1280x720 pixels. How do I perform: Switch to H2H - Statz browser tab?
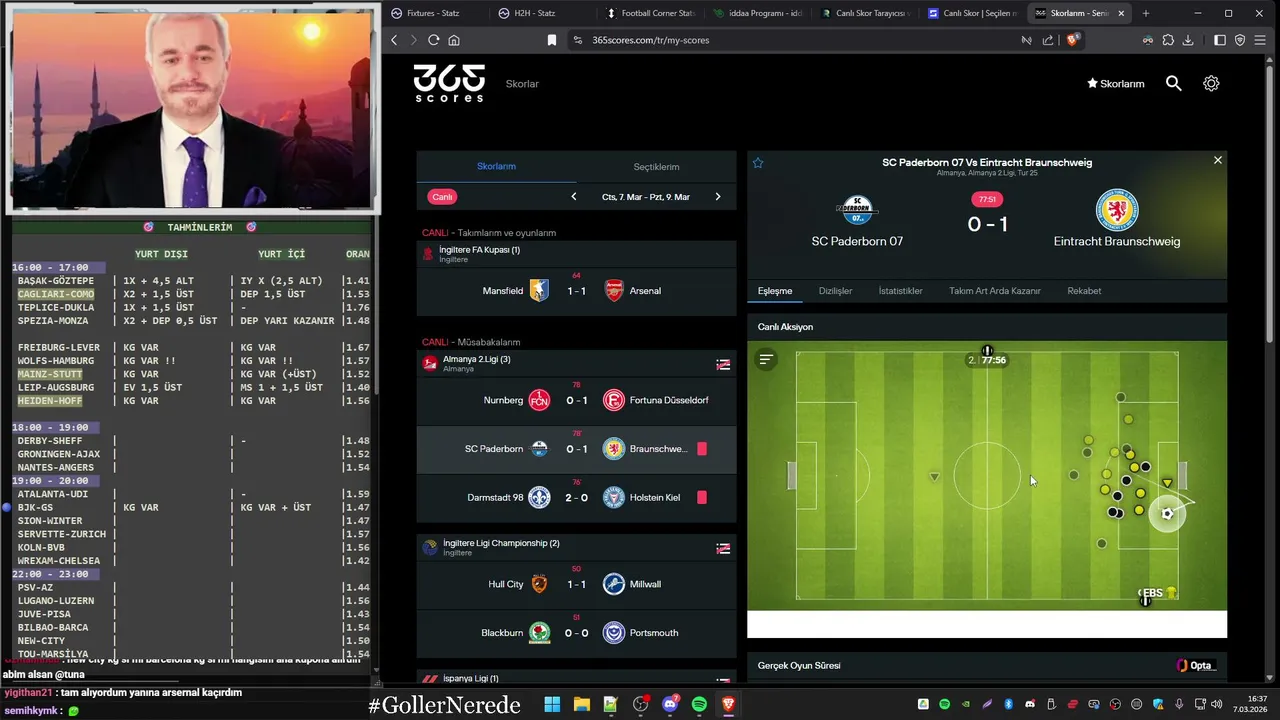click(542, 13)
